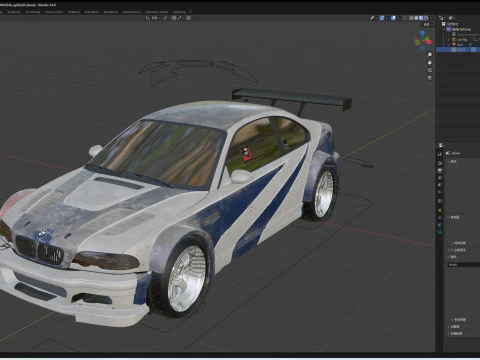Switch viewport shading to material preview

(x=421, y=18)
